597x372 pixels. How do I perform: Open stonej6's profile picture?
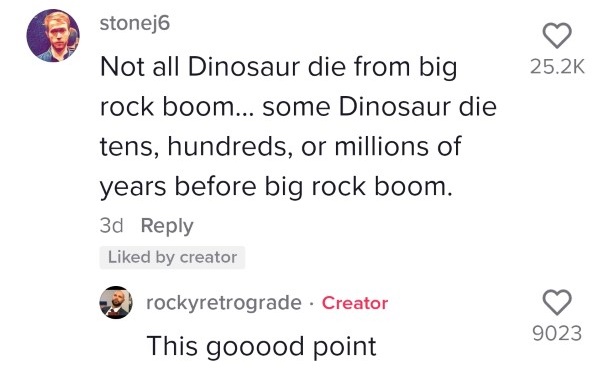click(53, 35)
